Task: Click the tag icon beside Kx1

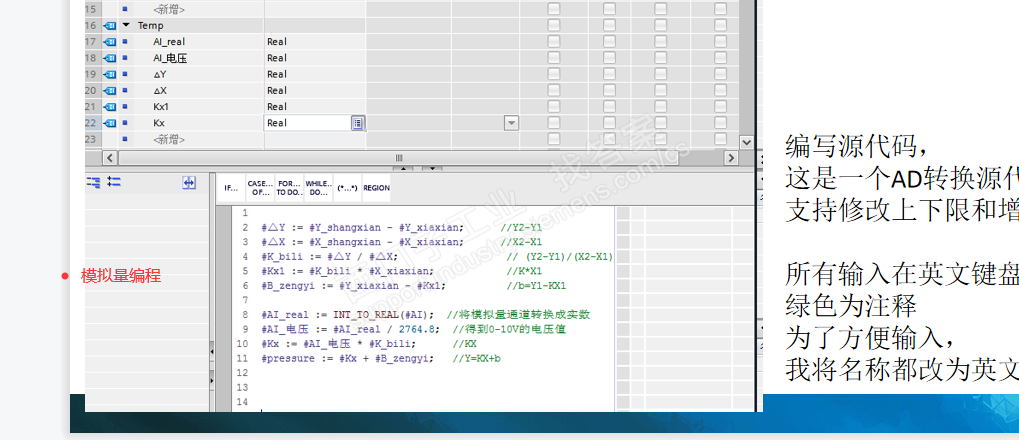Action: tap(110, 107)
